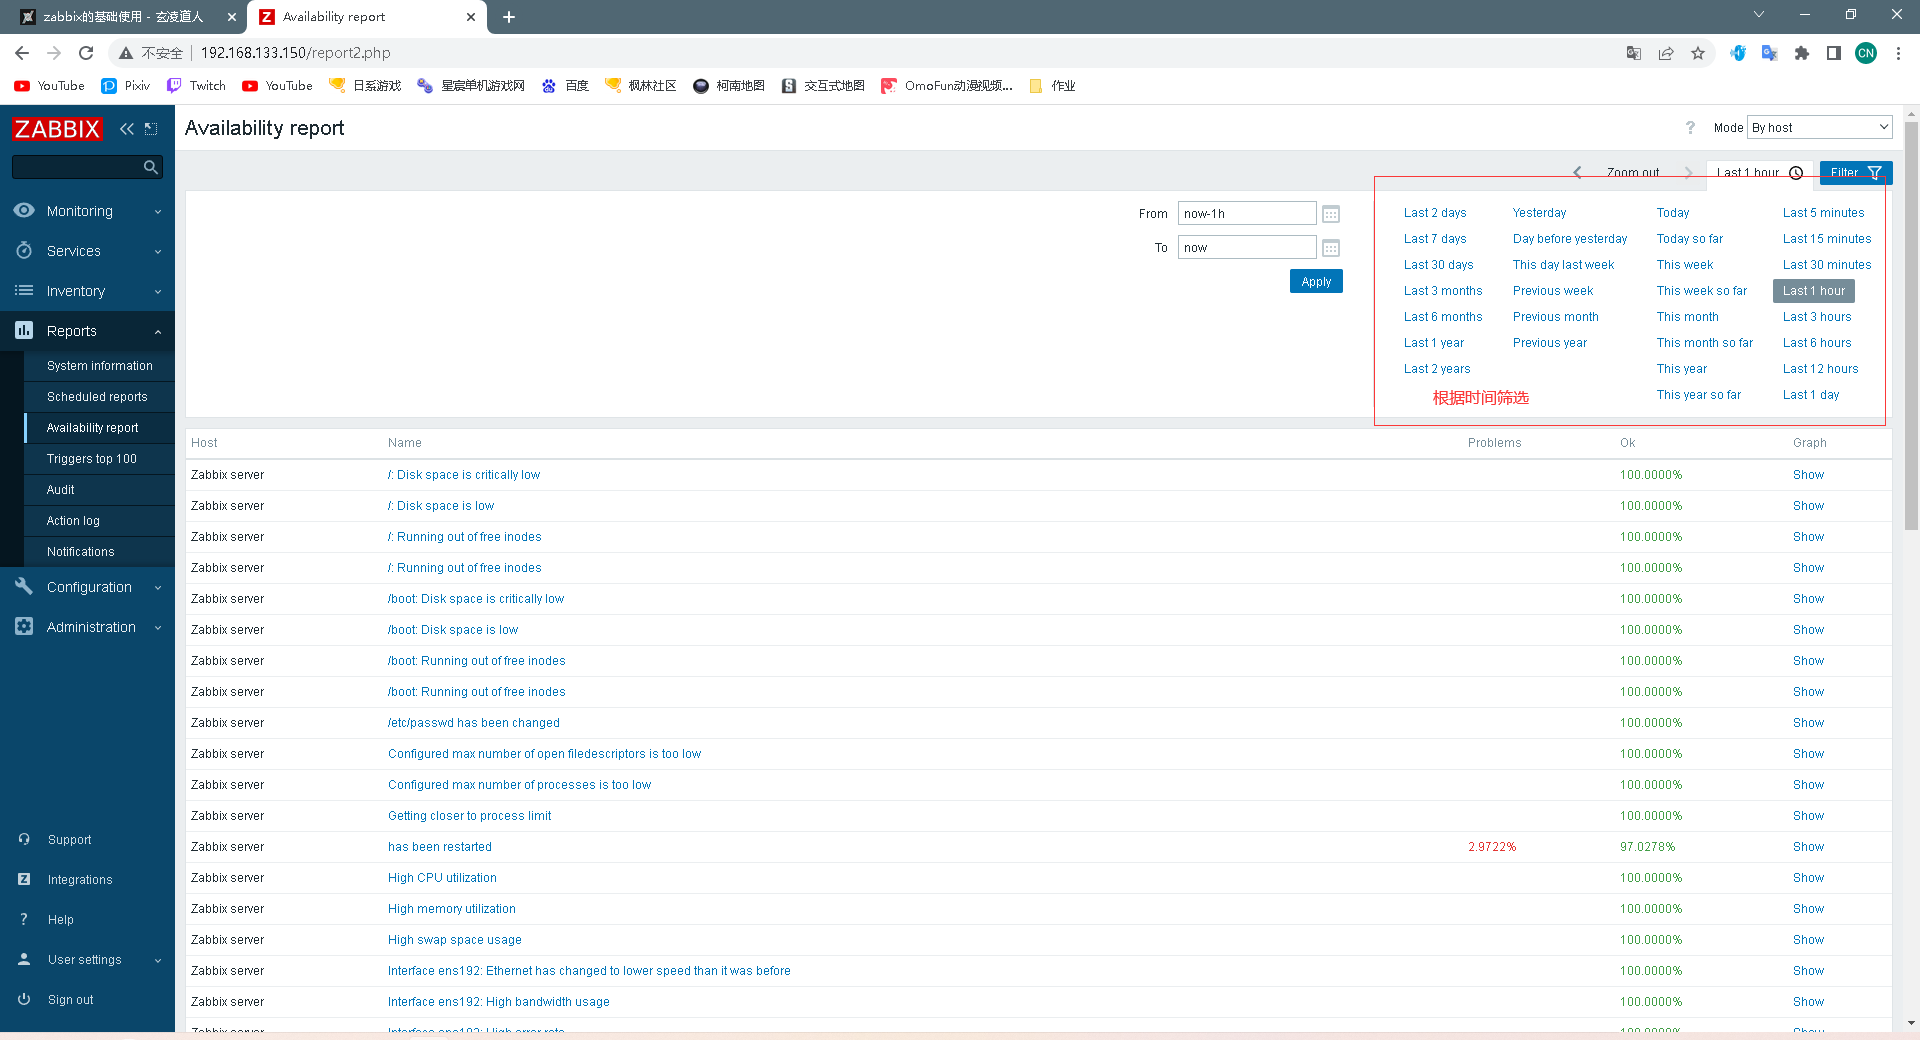Show graph for High CPU utilization
1920x1040 pixels.
tap(1808, 878)
